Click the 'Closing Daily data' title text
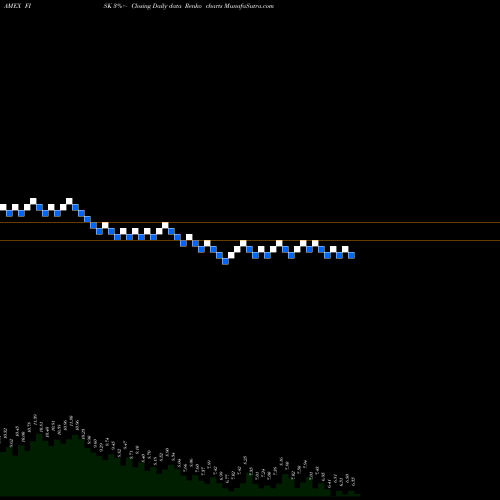Image resolution: width=500 pixels, height=500 pixels. pyautogui.click(x=156, y=6)
